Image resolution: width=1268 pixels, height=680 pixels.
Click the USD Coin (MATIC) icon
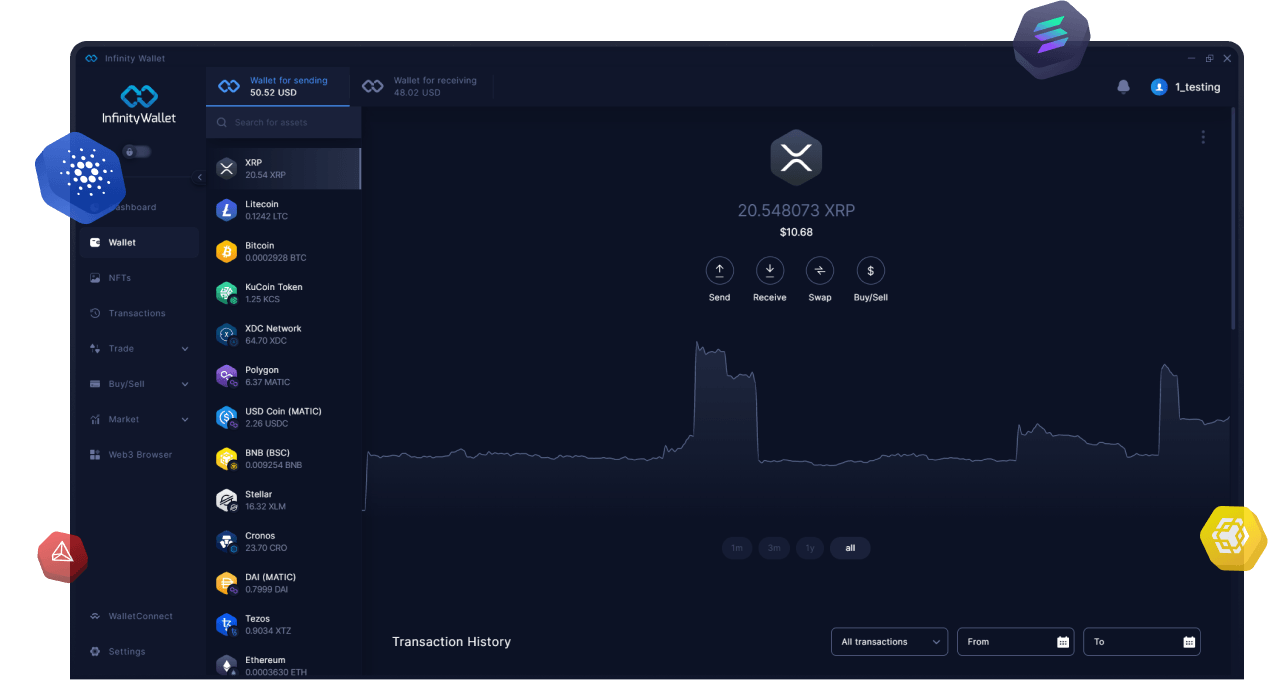point(227,417)
